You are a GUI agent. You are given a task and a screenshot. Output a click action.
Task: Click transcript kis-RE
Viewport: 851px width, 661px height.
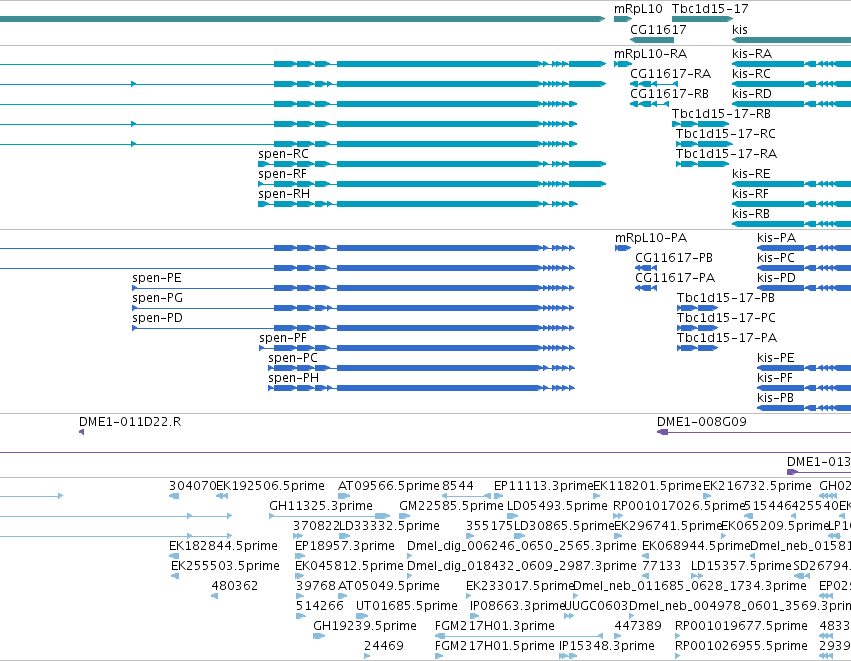[751, 174]
